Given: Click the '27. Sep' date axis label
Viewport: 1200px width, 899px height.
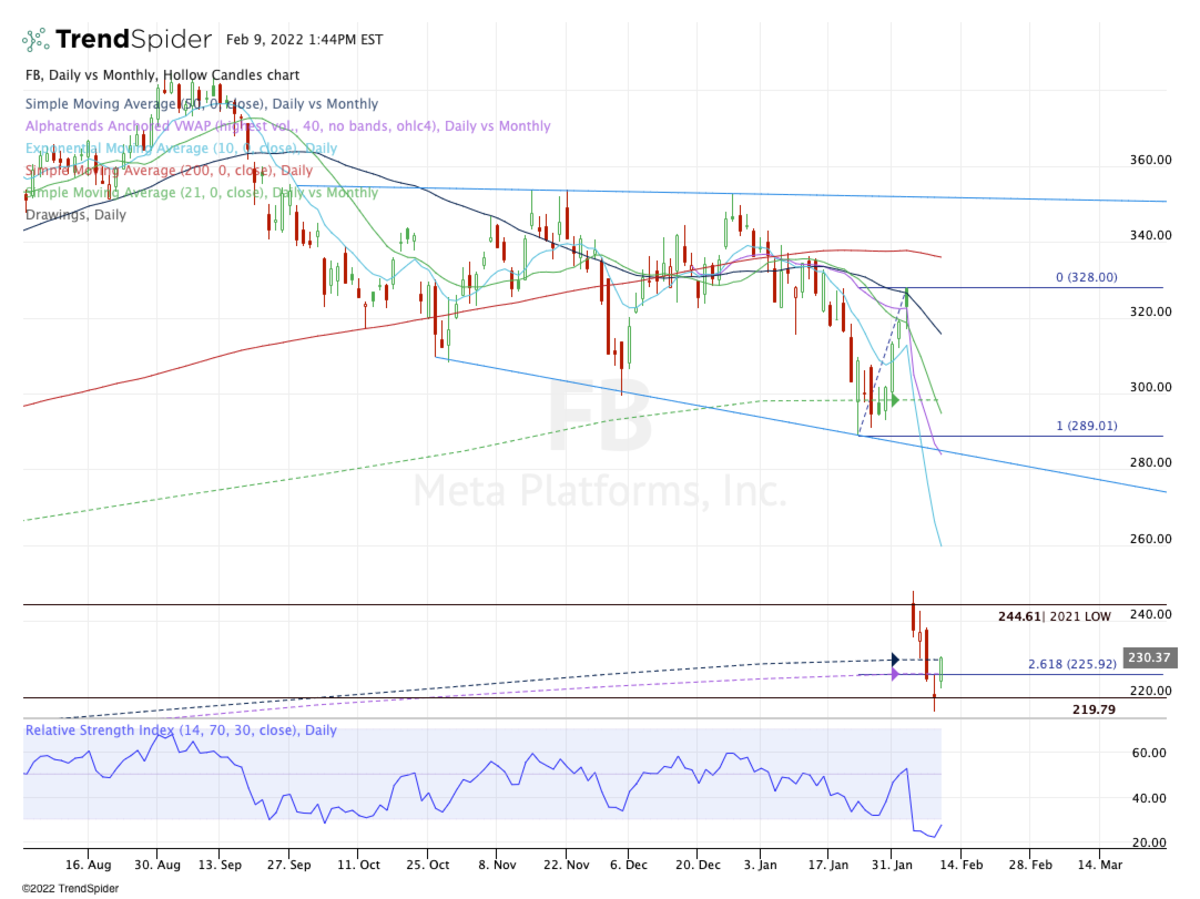Looking at the screenshot, I should point(290,863).
